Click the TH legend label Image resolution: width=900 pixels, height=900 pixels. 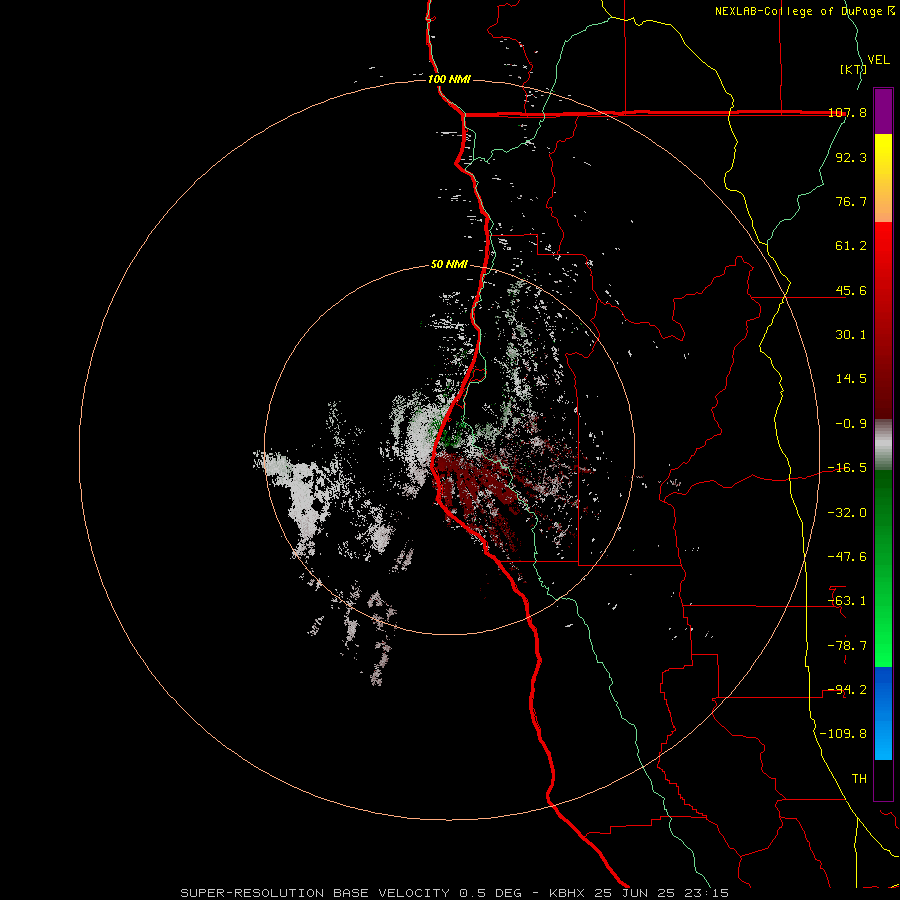859,779
